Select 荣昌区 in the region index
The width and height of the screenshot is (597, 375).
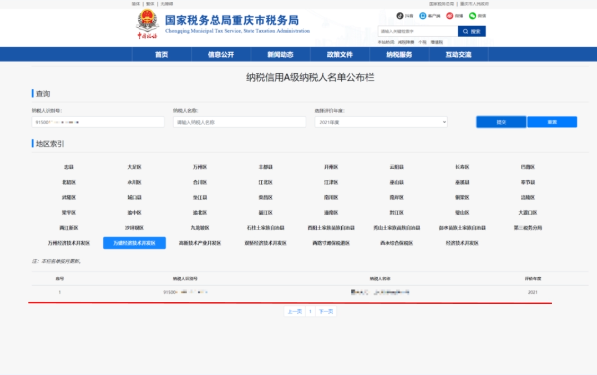click(265, 198)
